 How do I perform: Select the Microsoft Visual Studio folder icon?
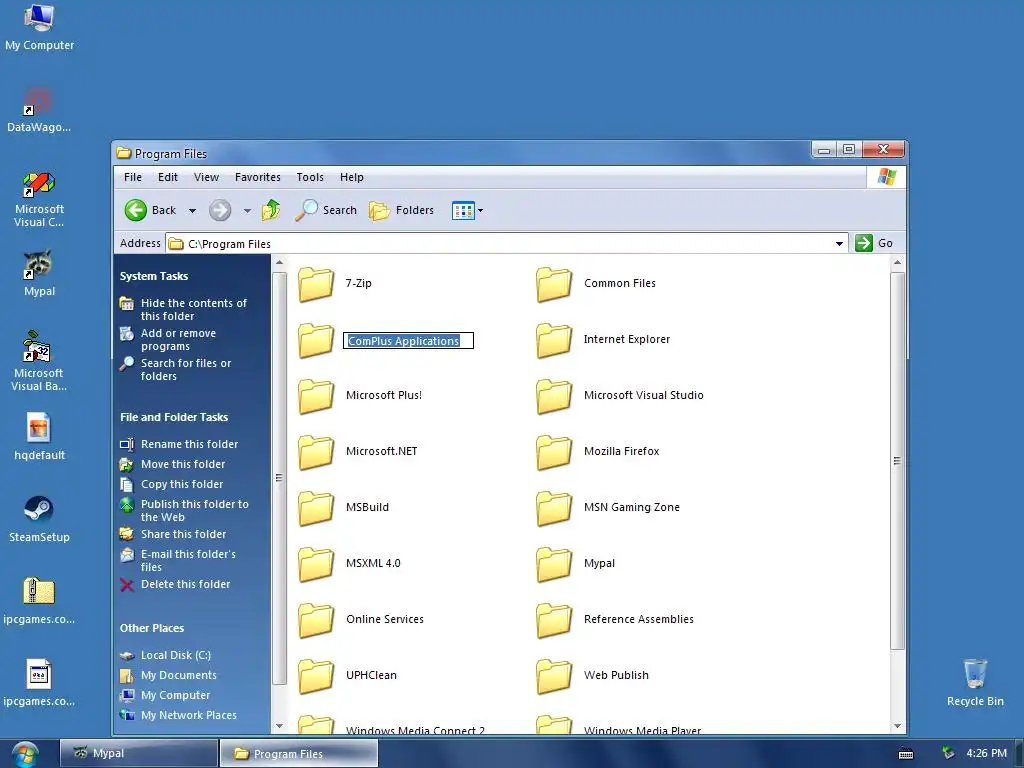[554, 397]
